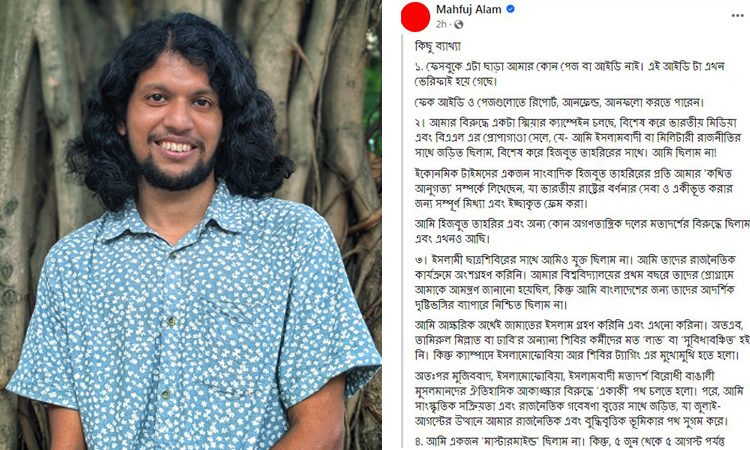750x450 pixels.
Task: Open the three-dot post options menu
Action: 737,15
